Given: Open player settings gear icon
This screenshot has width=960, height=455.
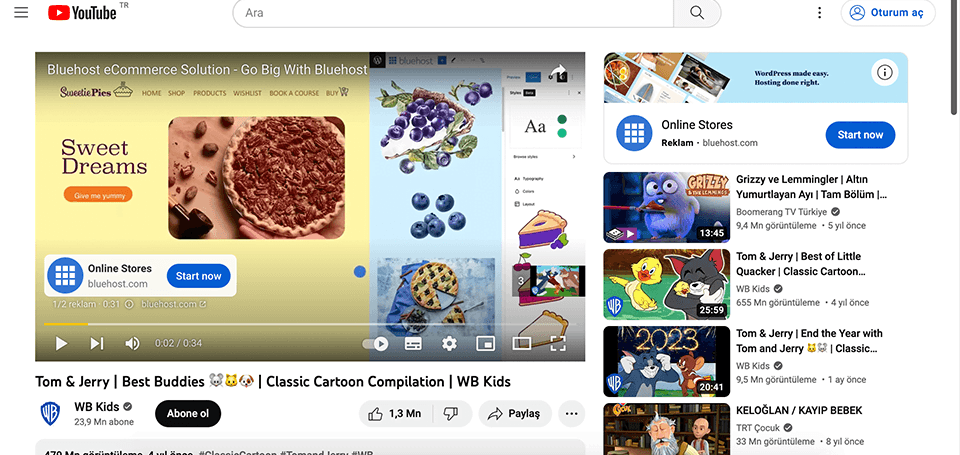Looking at the screenshot, I should click(x=449, y=344).
